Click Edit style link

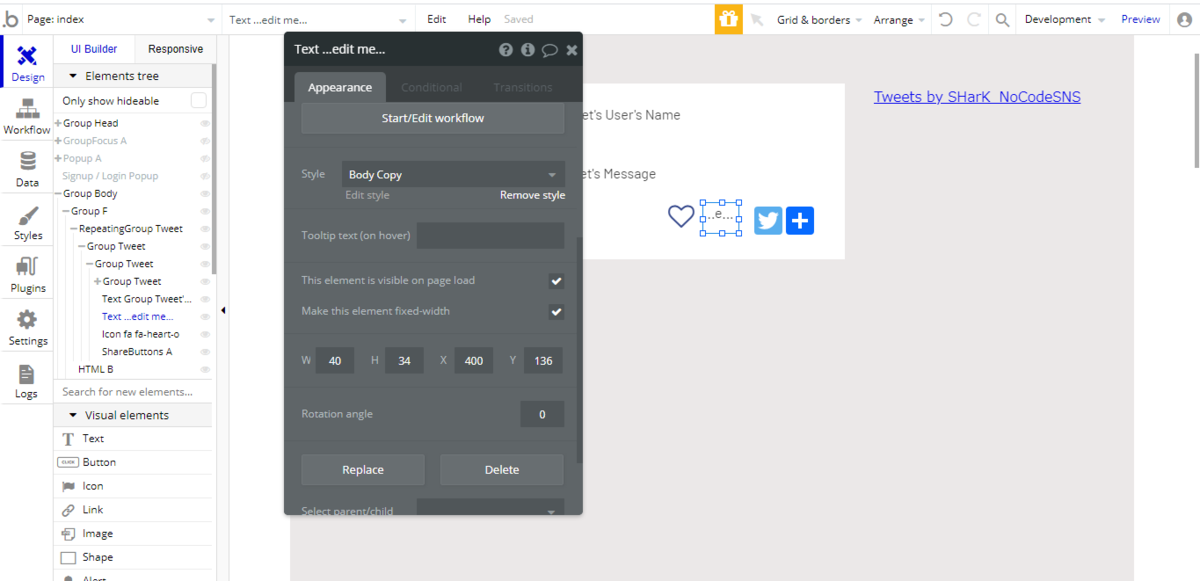367,195
